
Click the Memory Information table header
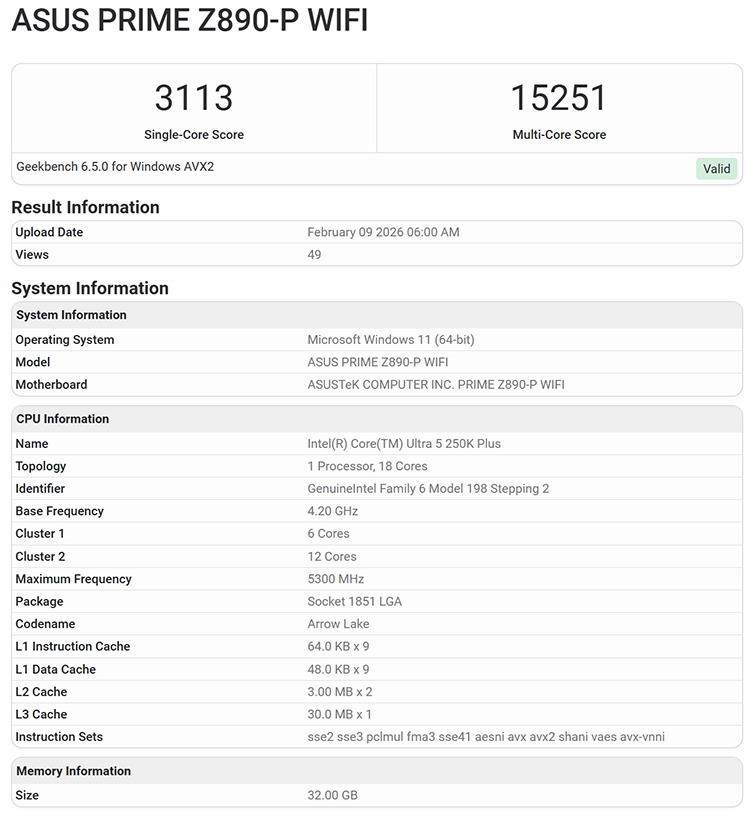[x=377, y=771]
